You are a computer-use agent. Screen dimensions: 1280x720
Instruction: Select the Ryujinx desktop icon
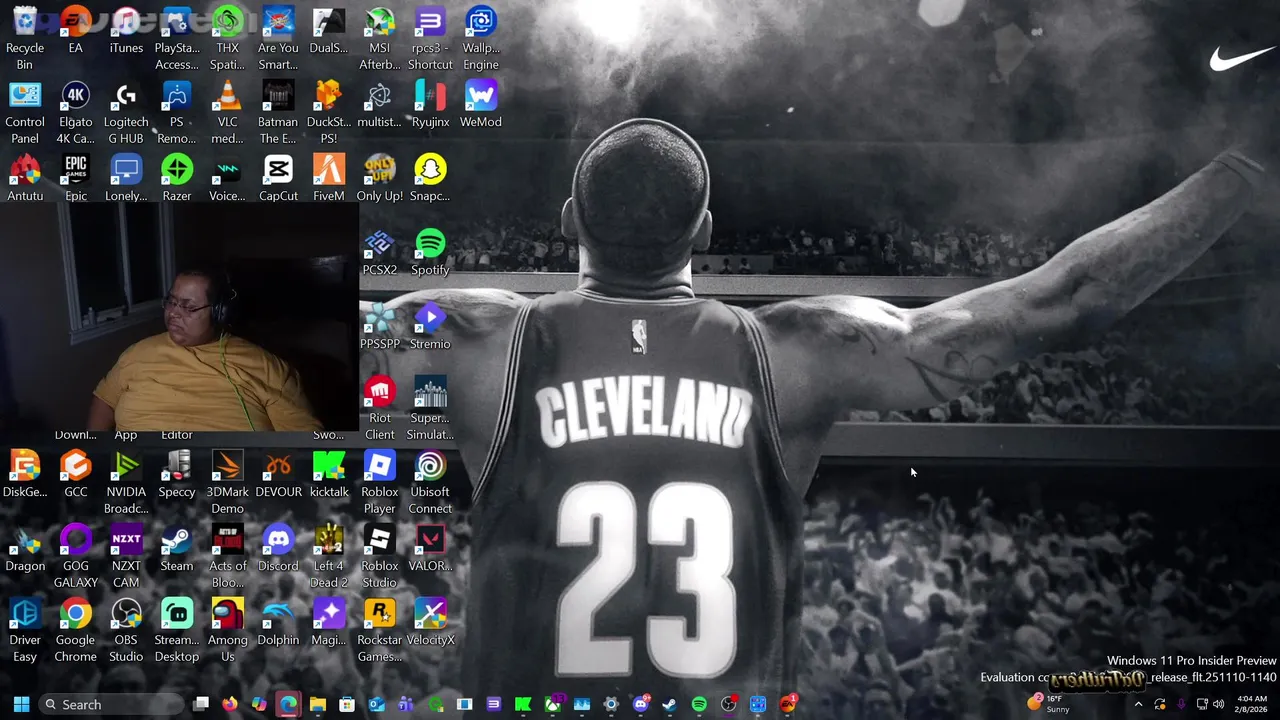click(430, 104)
